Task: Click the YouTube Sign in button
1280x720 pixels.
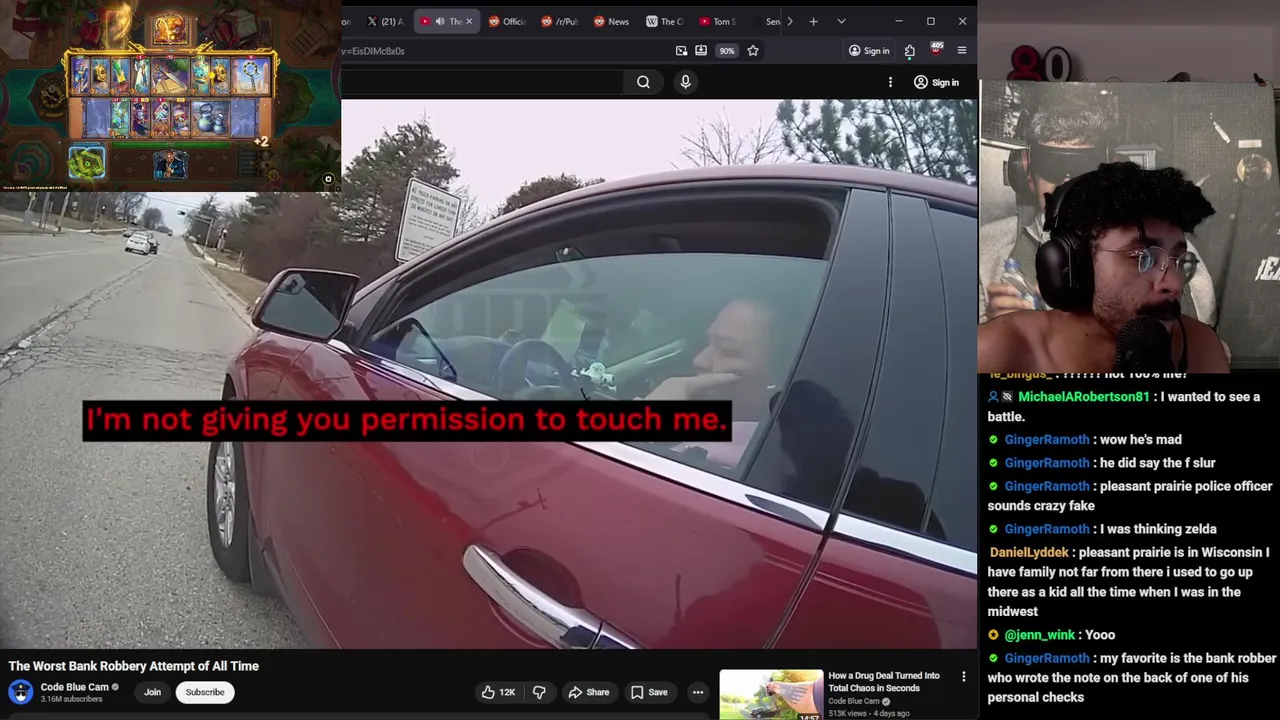Action: point(936,82)
